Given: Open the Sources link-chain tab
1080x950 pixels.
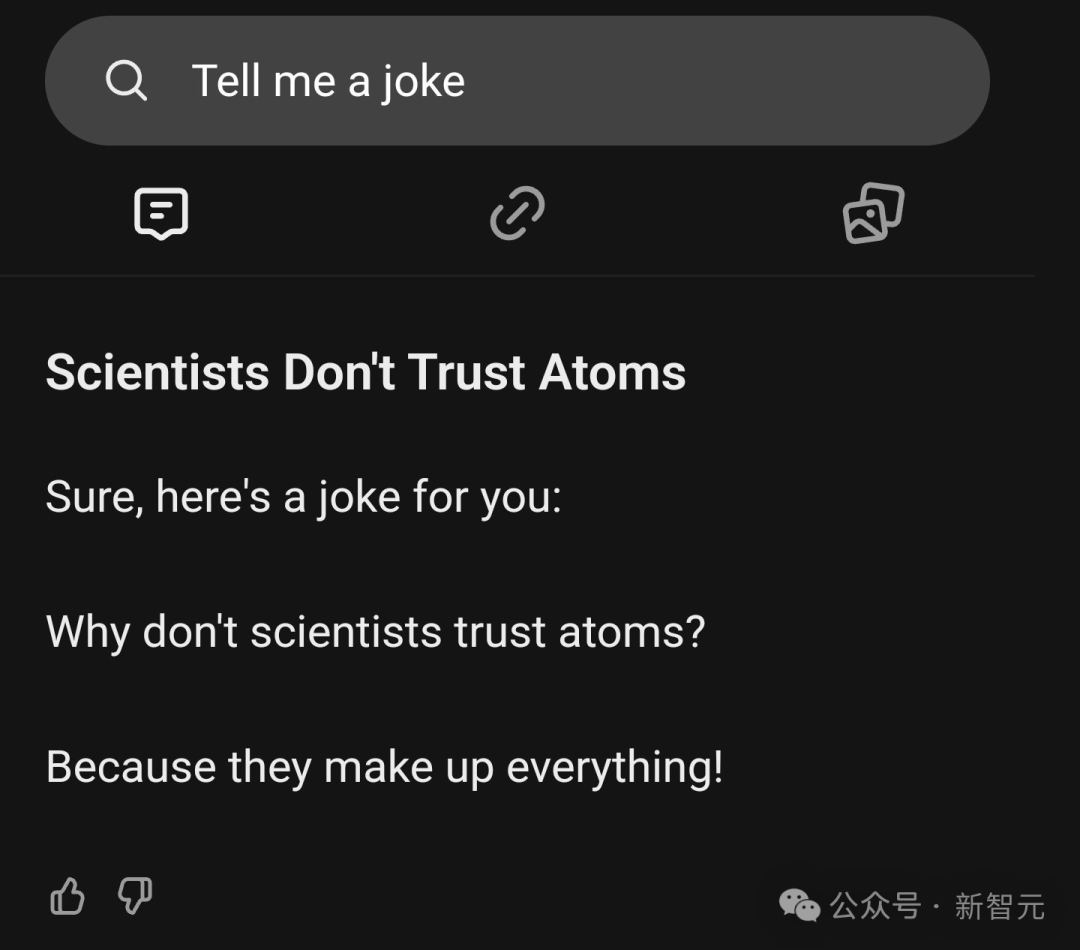Looking at the screenshot, I should click(517, 213).
